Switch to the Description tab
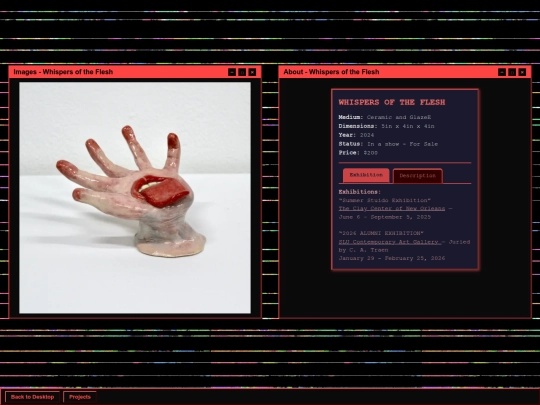Viewport: 540px width, 405px height. point(417,176)
